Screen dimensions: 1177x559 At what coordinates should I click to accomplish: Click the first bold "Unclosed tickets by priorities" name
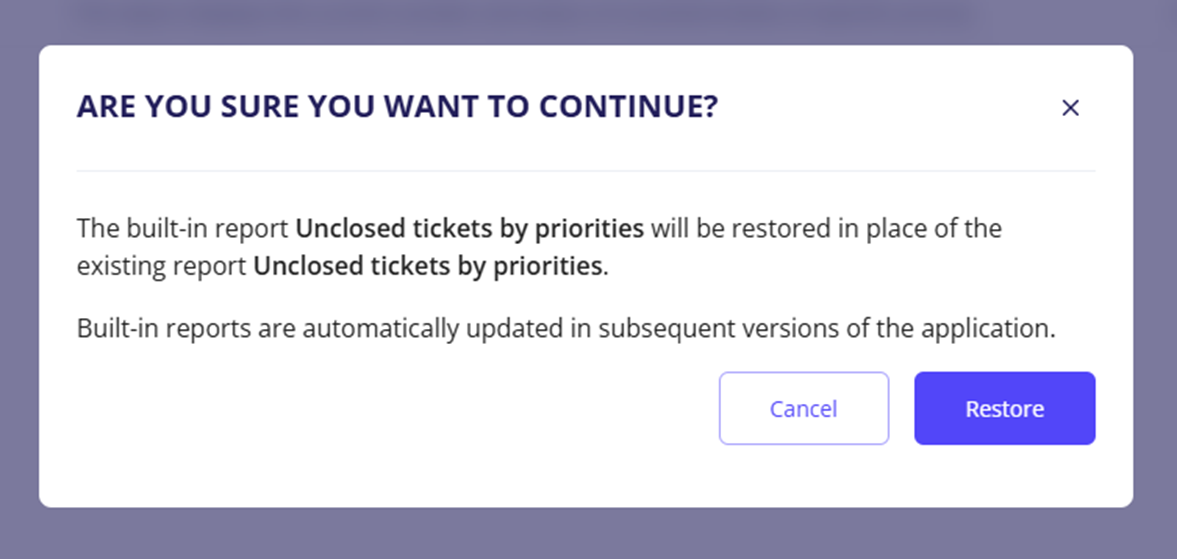469,229
